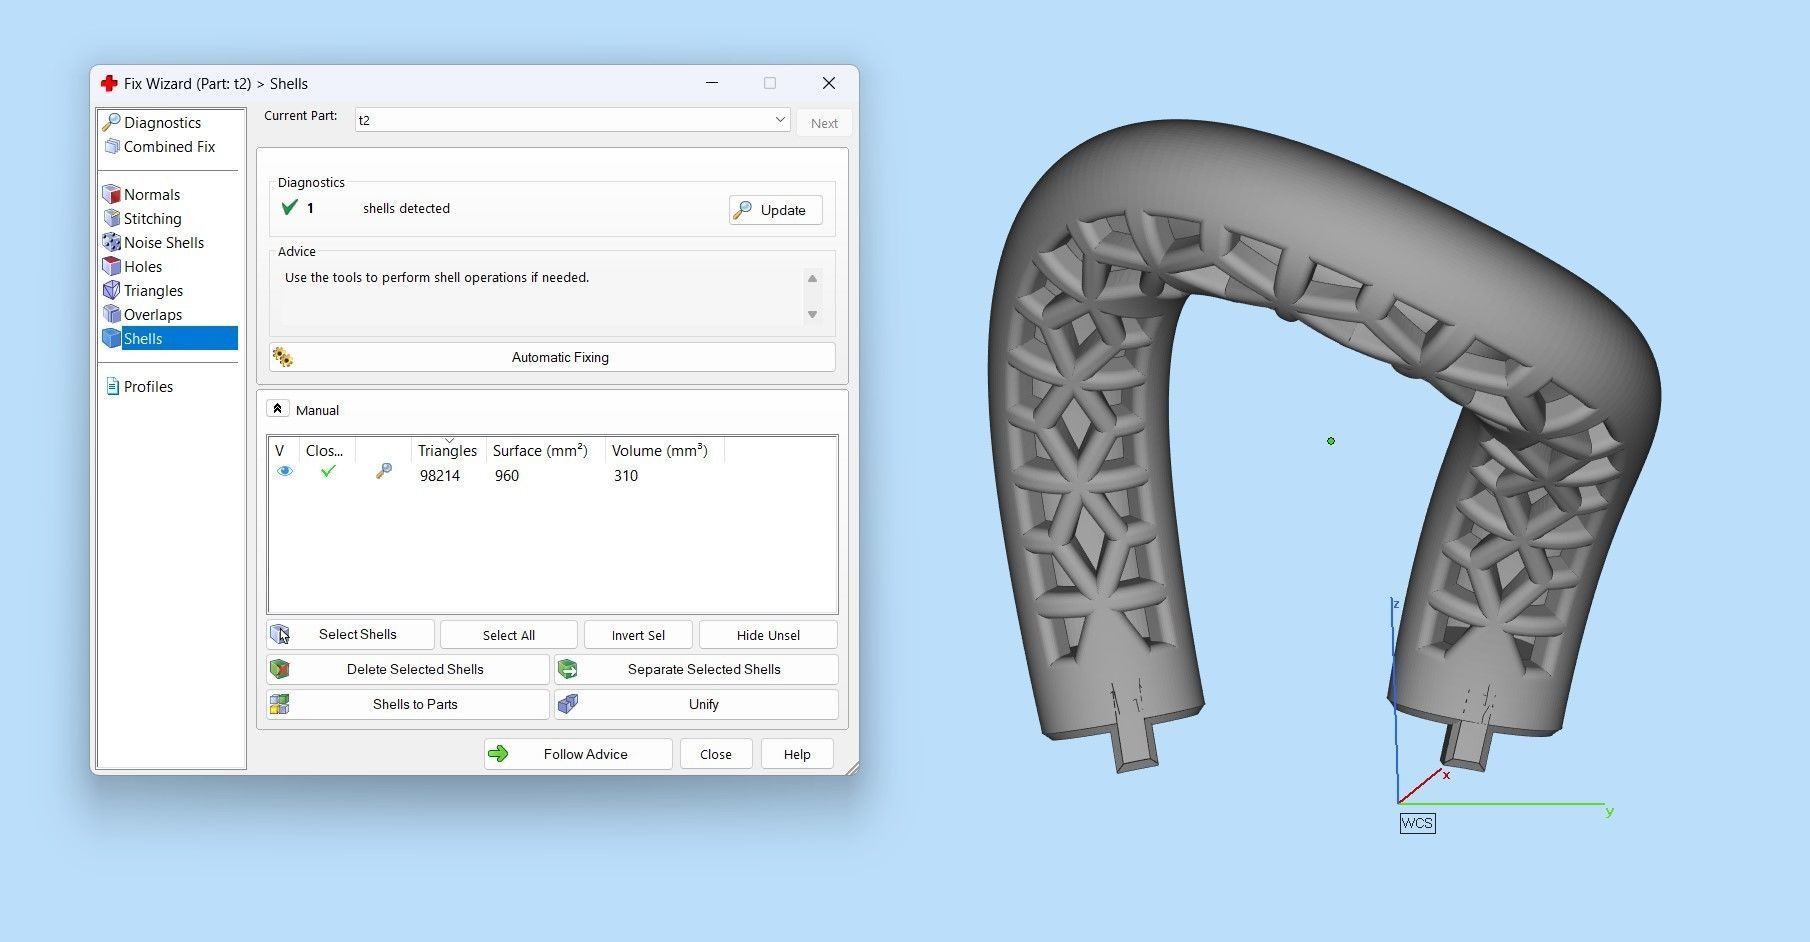
Task: Open Current Part dropdown
Action: (x=573, y=120)
